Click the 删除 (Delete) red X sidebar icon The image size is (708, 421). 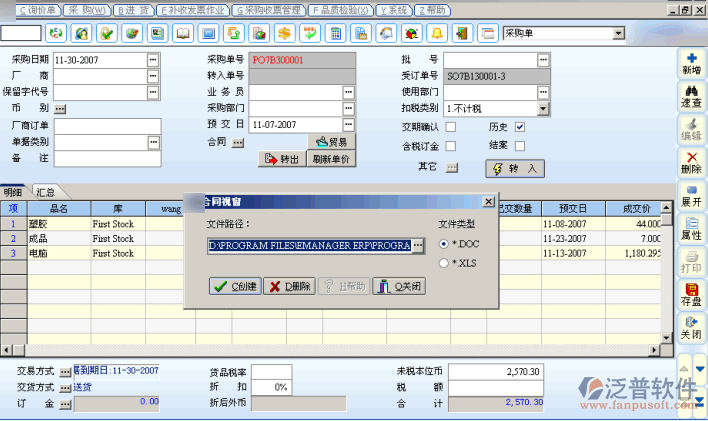point(690,162)
